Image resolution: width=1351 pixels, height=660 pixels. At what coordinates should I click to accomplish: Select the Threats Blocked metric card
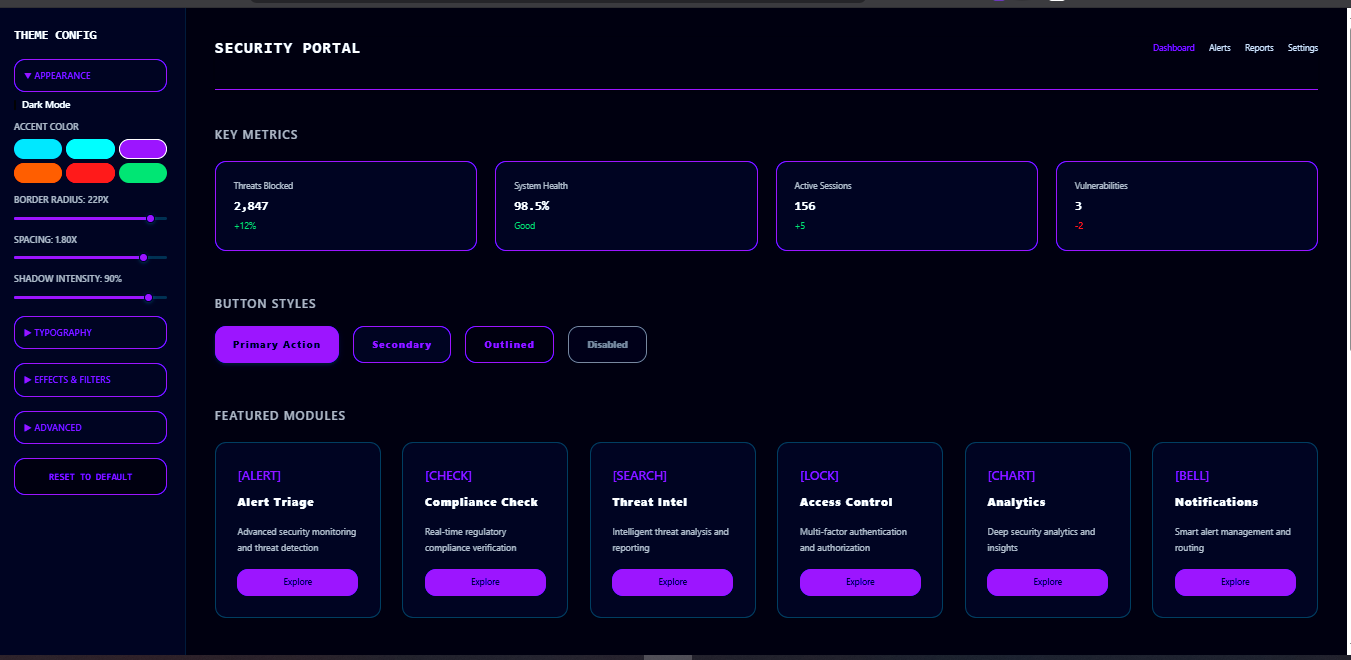click(345, 206)
